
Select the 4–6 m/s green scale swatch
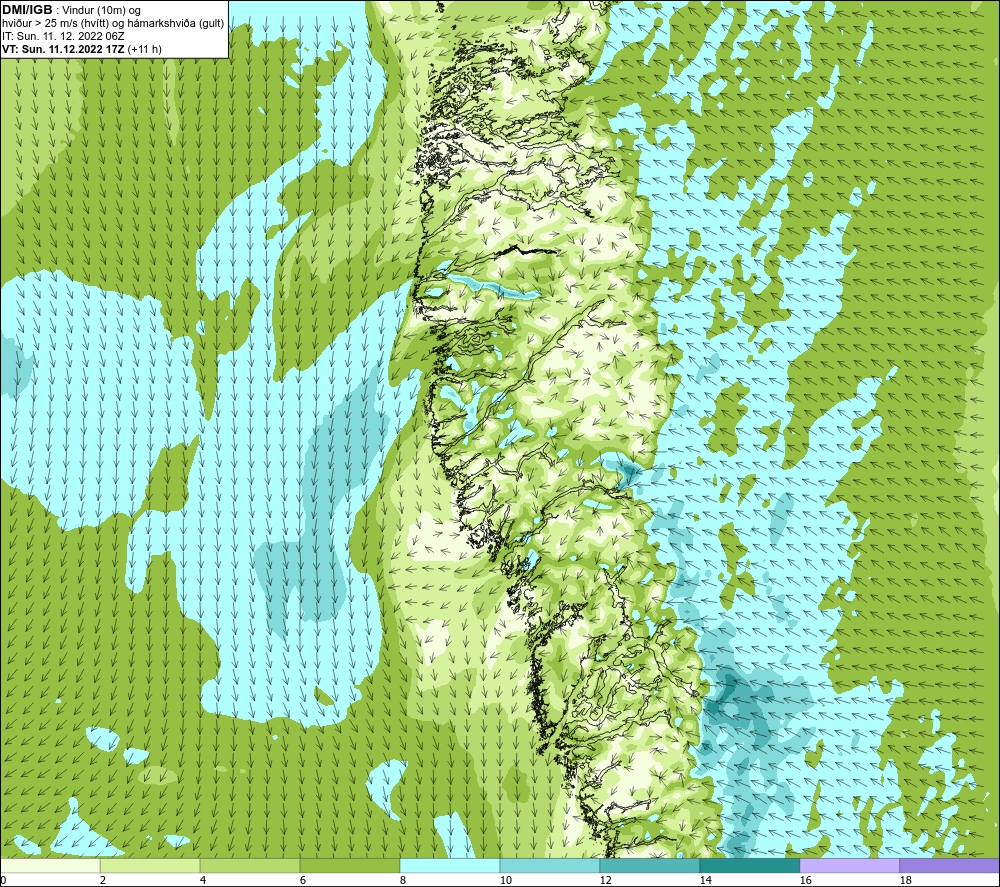click(250, 865)
